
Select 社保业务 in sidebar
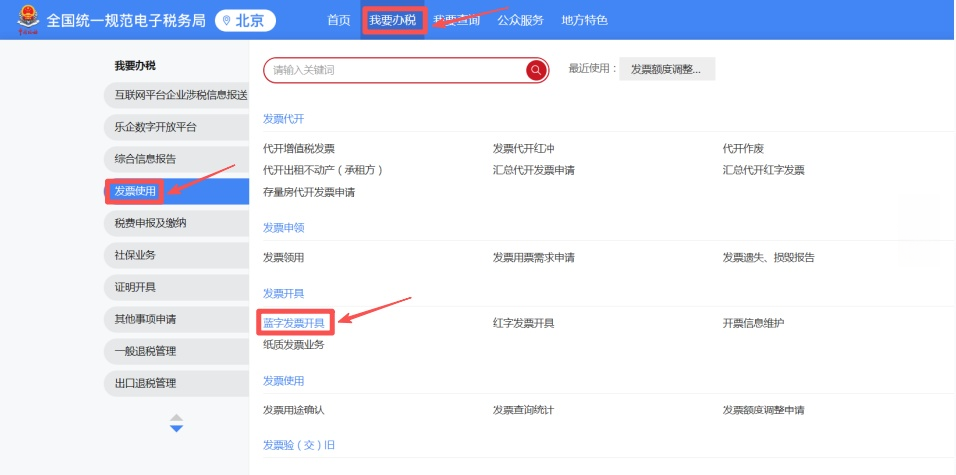(176, 255)
